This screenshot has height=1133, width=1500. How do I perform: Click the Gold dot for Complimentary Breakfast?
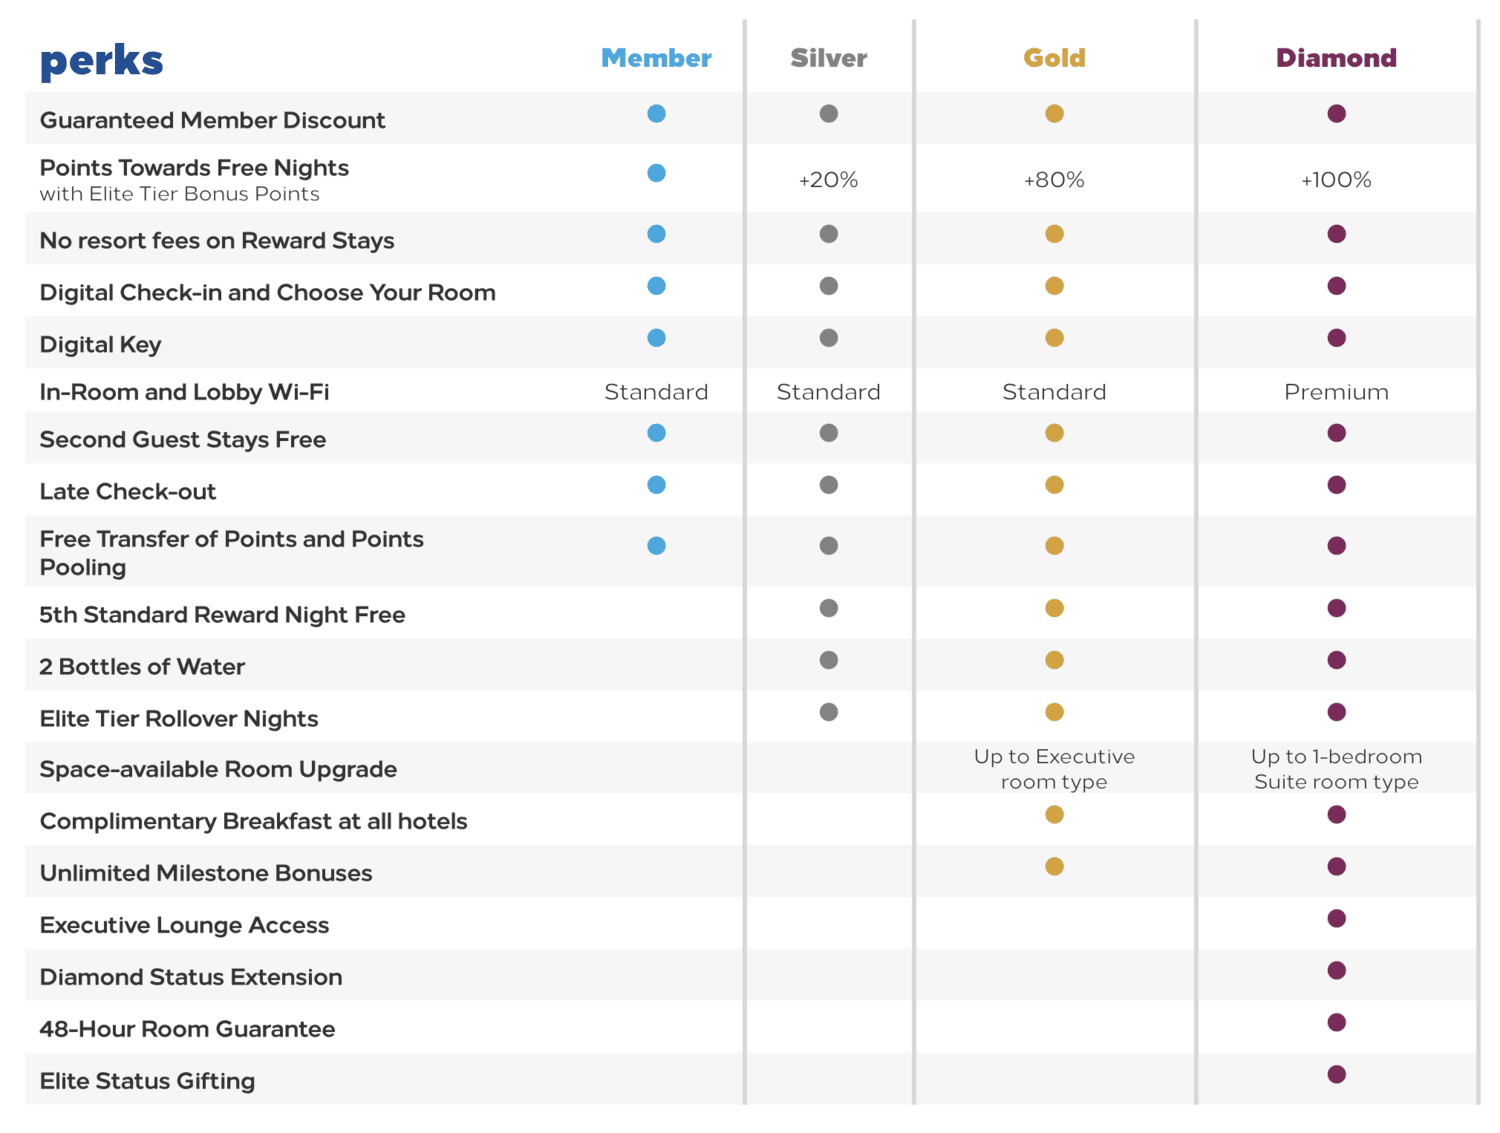1054,815
